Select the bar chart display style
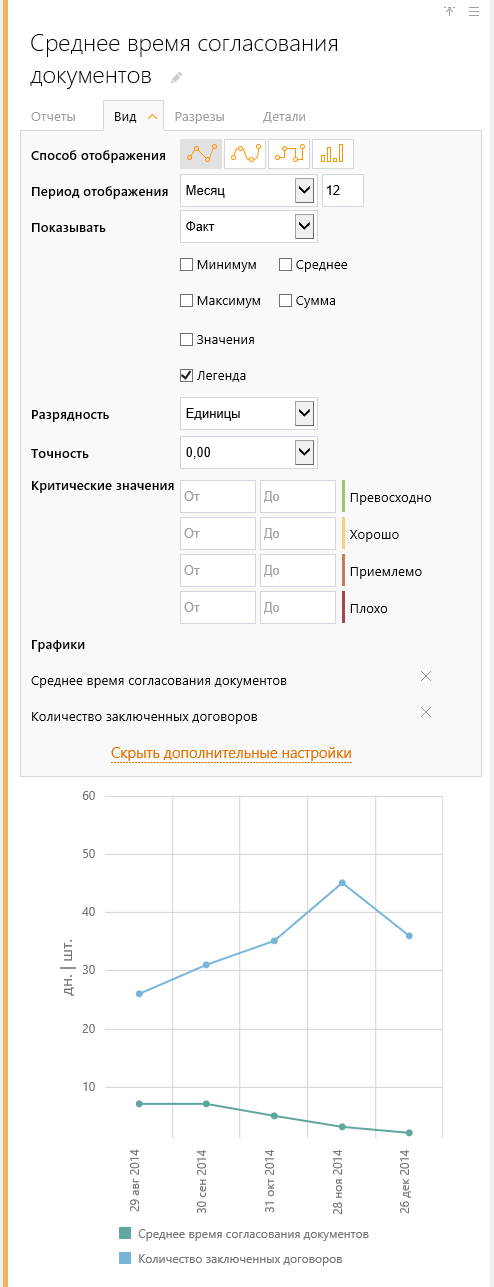Viewport: 494px width, 1287px height. (333, 153)
